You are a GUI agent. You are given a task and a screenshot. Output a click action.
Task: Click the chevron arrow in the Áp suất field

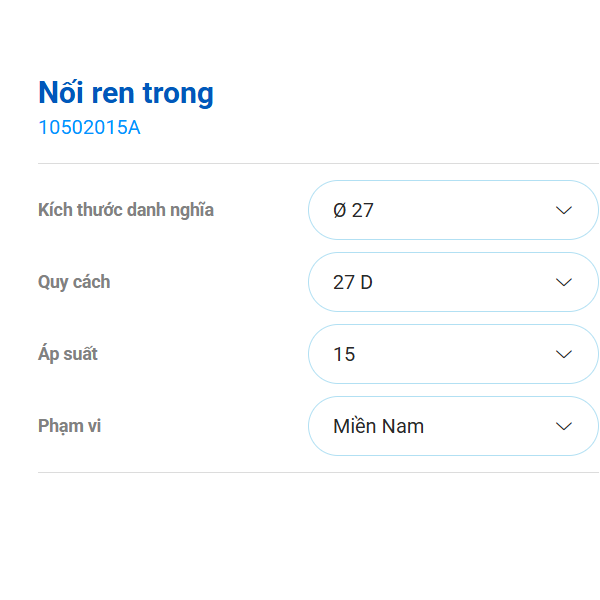(563, 354)
